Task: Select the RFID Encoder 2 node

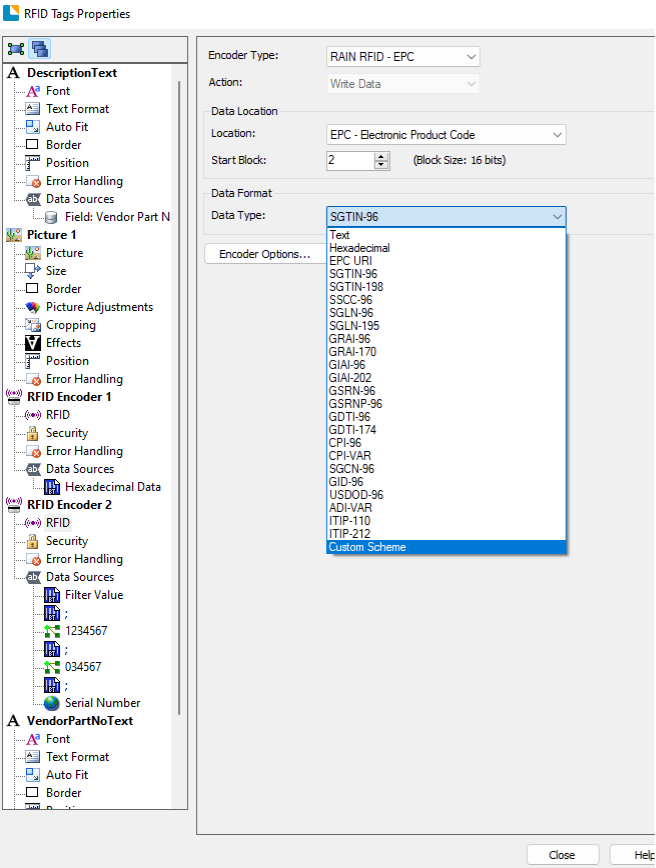Action: coord(69,505)
